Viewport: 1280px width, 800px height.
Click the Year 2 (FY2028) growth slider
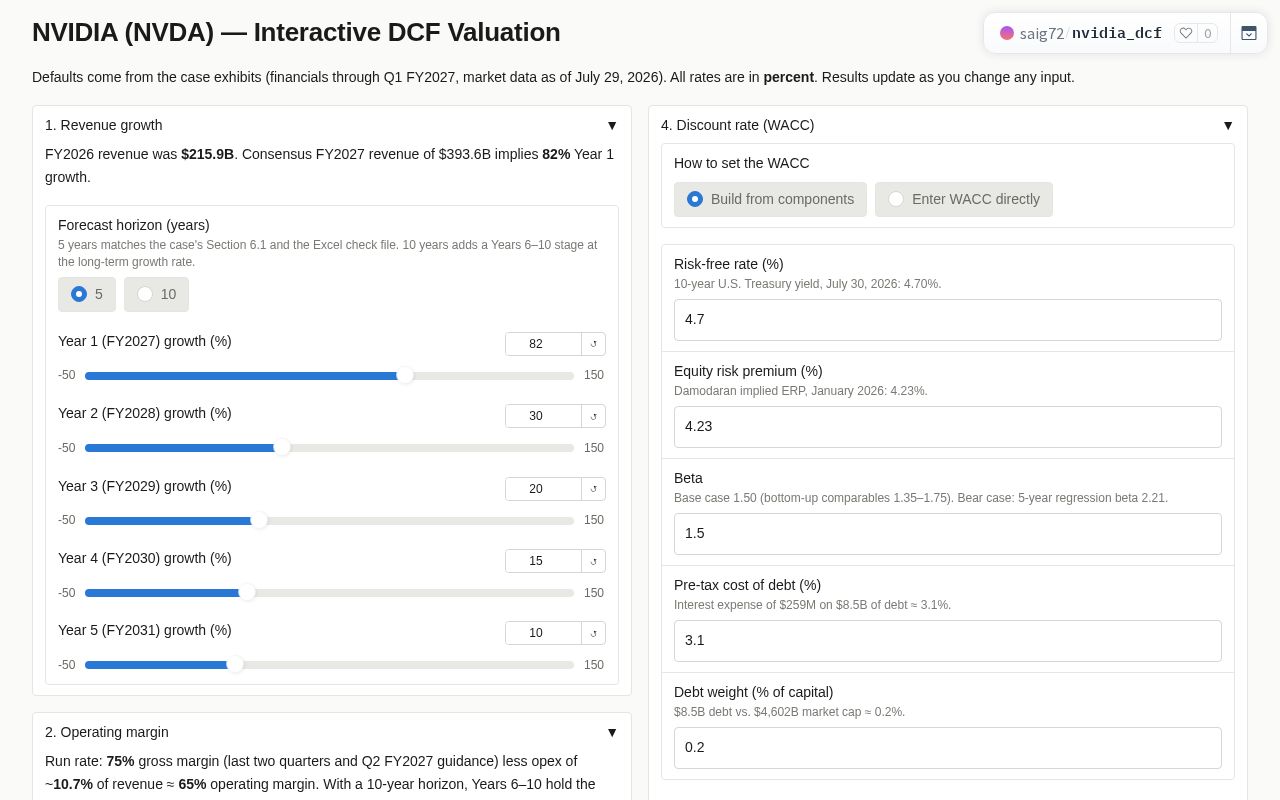click(x=329, y=448)
